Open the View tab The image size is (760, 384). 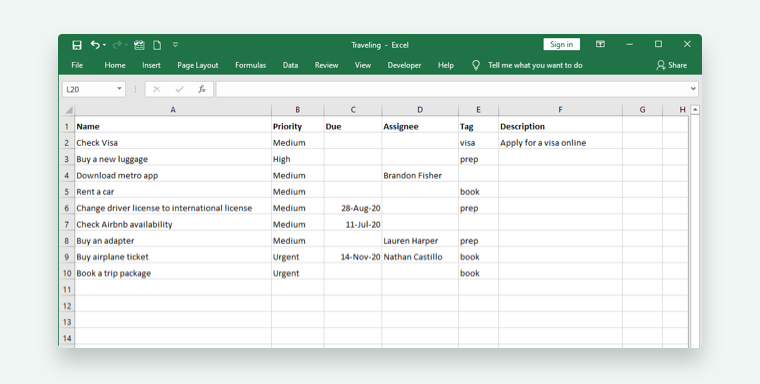pos(363,65)
